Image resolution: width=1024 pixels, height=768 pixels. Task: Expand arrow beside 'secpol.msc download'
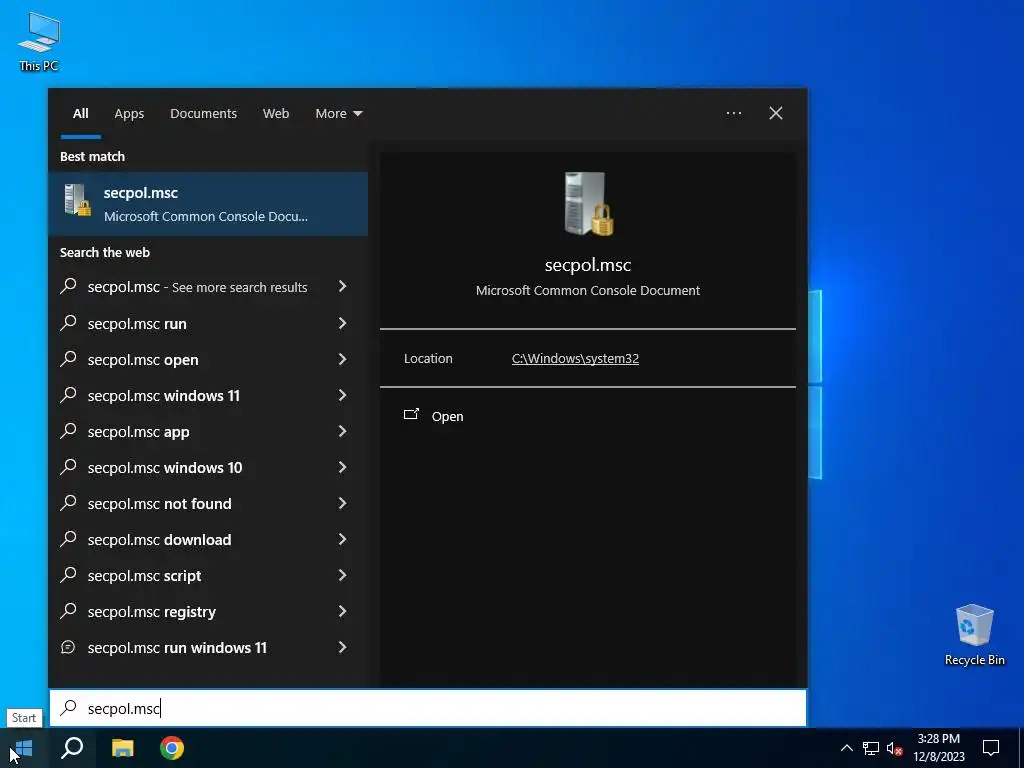click(342, 539)
